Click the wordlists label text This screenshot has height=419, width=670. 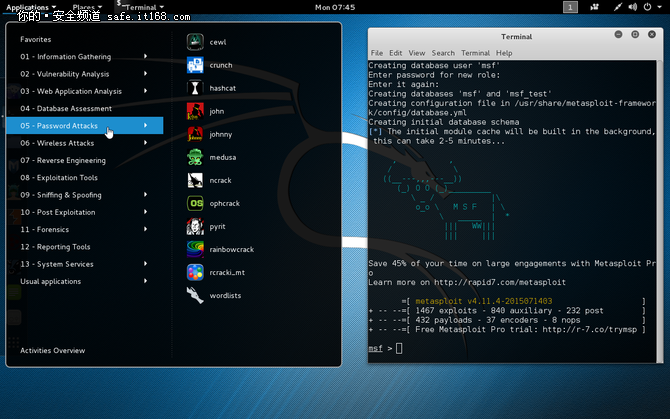[x=225, y=296]
